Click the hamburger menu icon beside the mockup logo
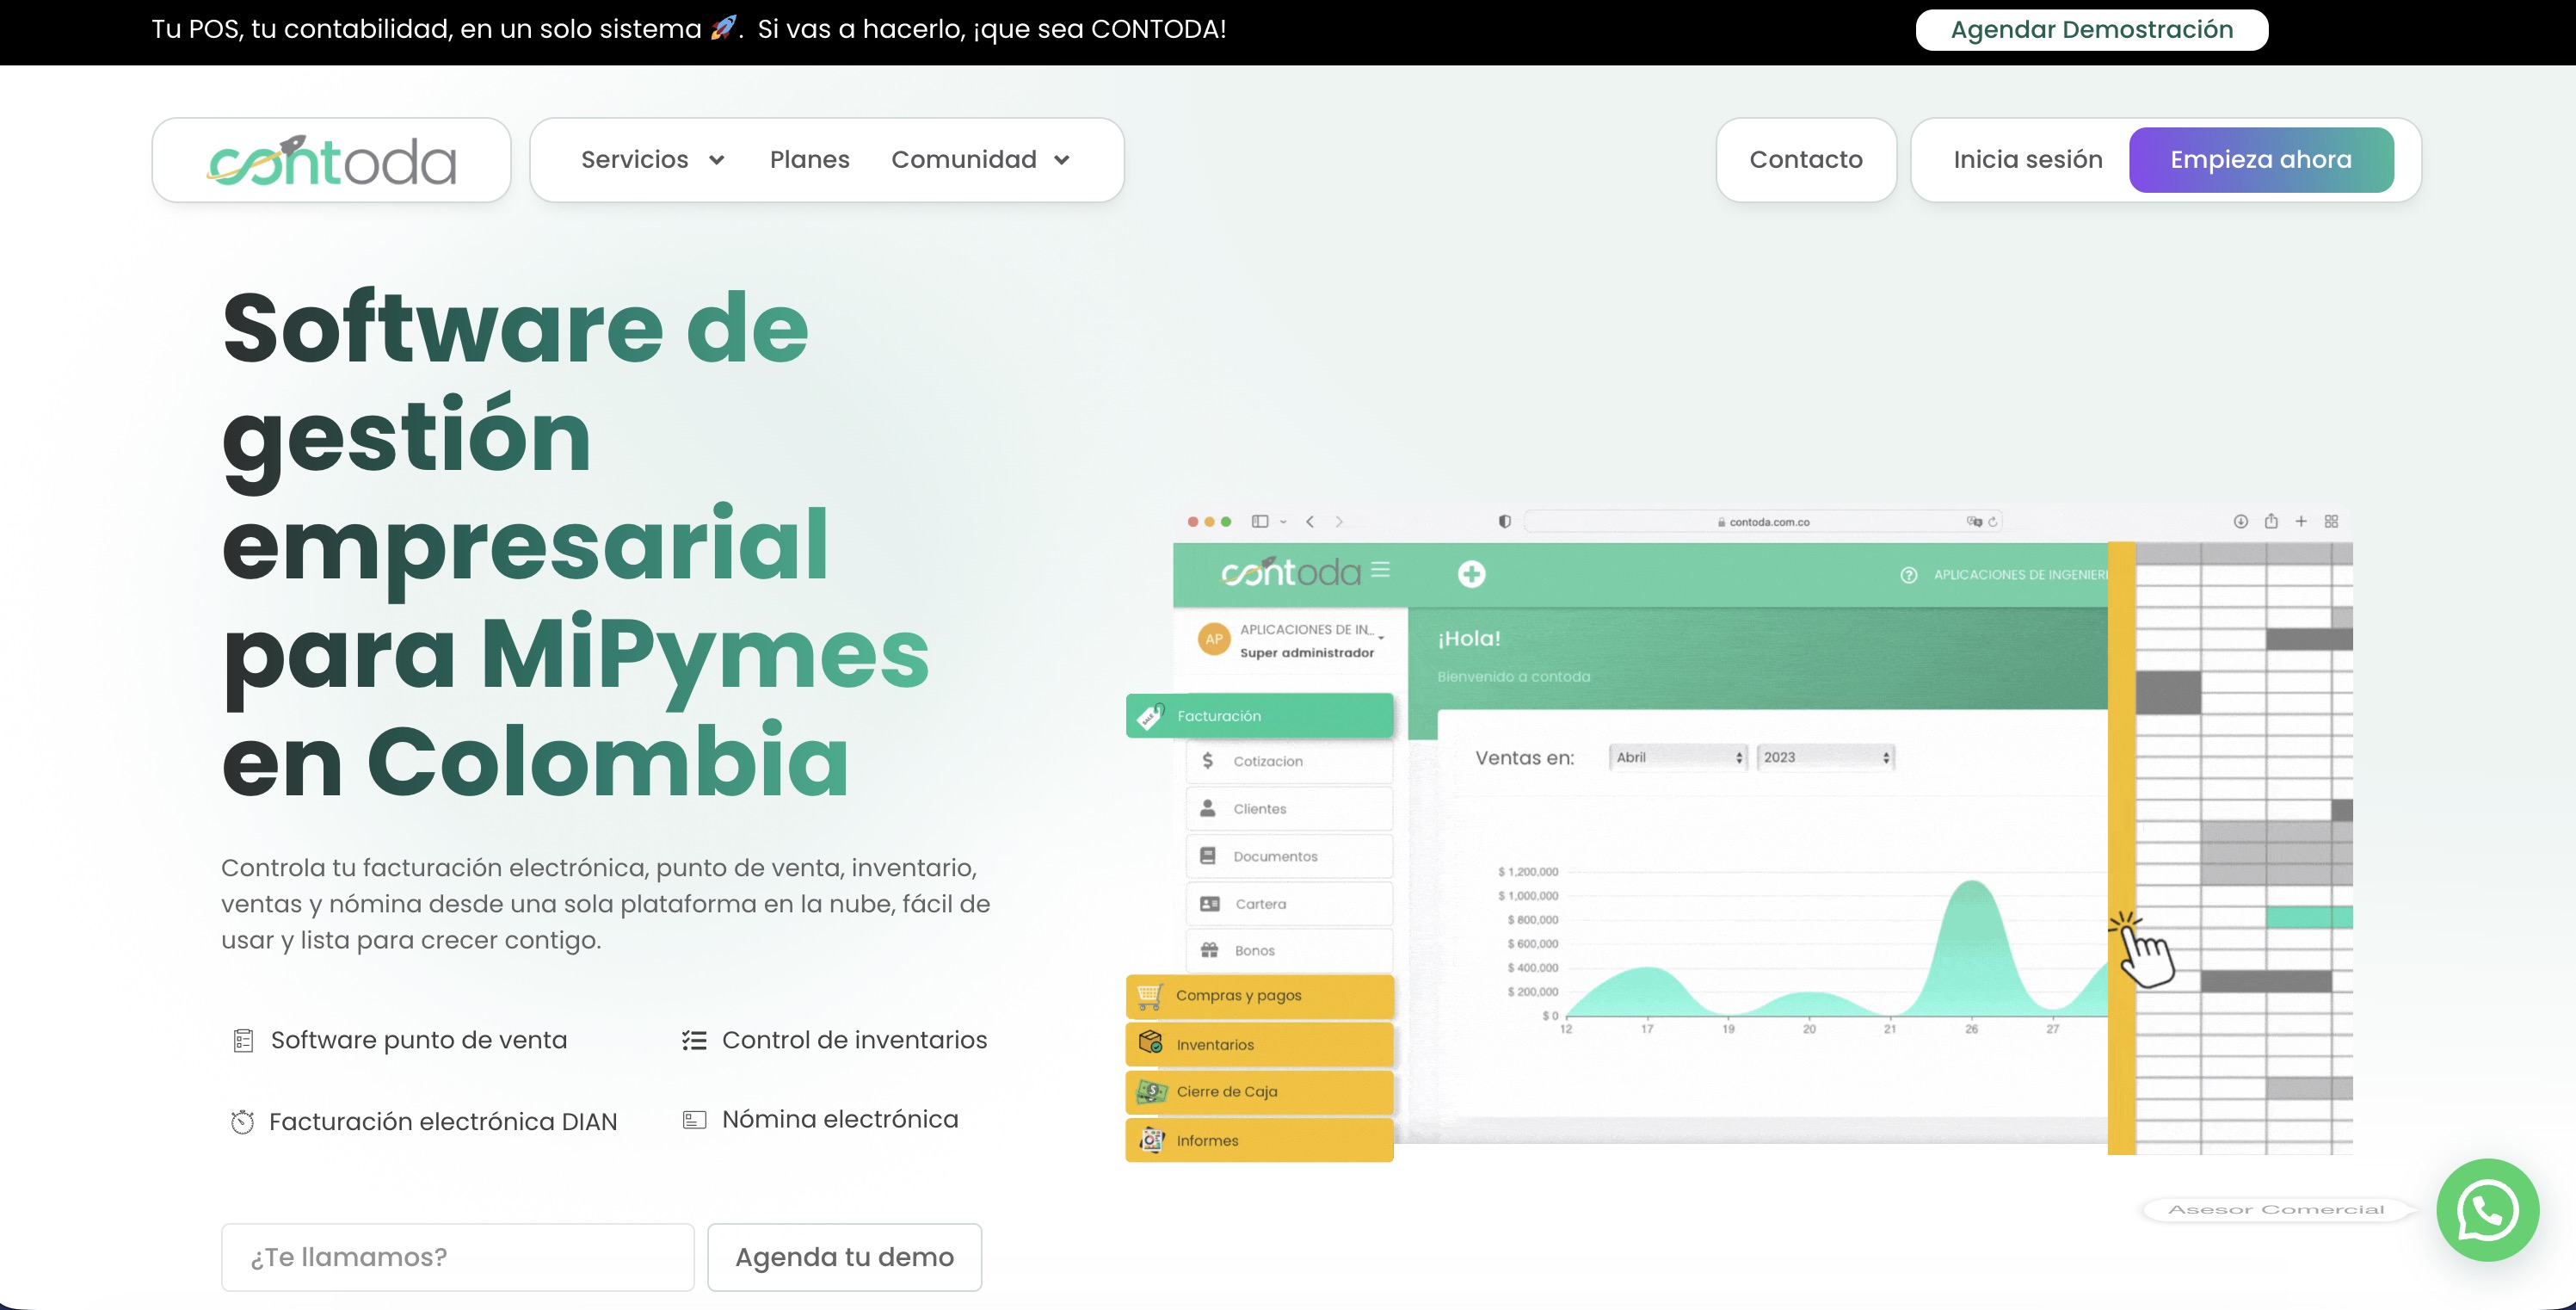This screenshot has width=2576, height=1310. coord(1381,570)
